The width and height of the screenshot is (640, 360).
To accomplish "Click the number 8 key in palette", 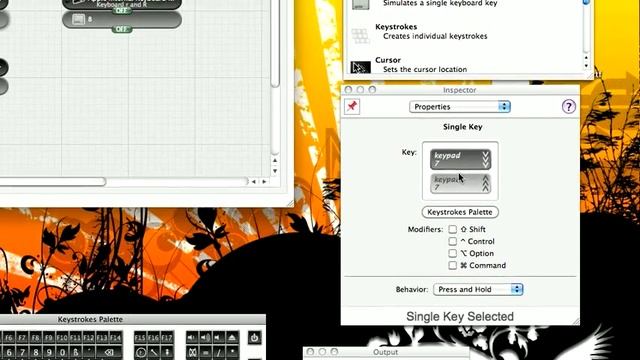I will pos(36,352).
